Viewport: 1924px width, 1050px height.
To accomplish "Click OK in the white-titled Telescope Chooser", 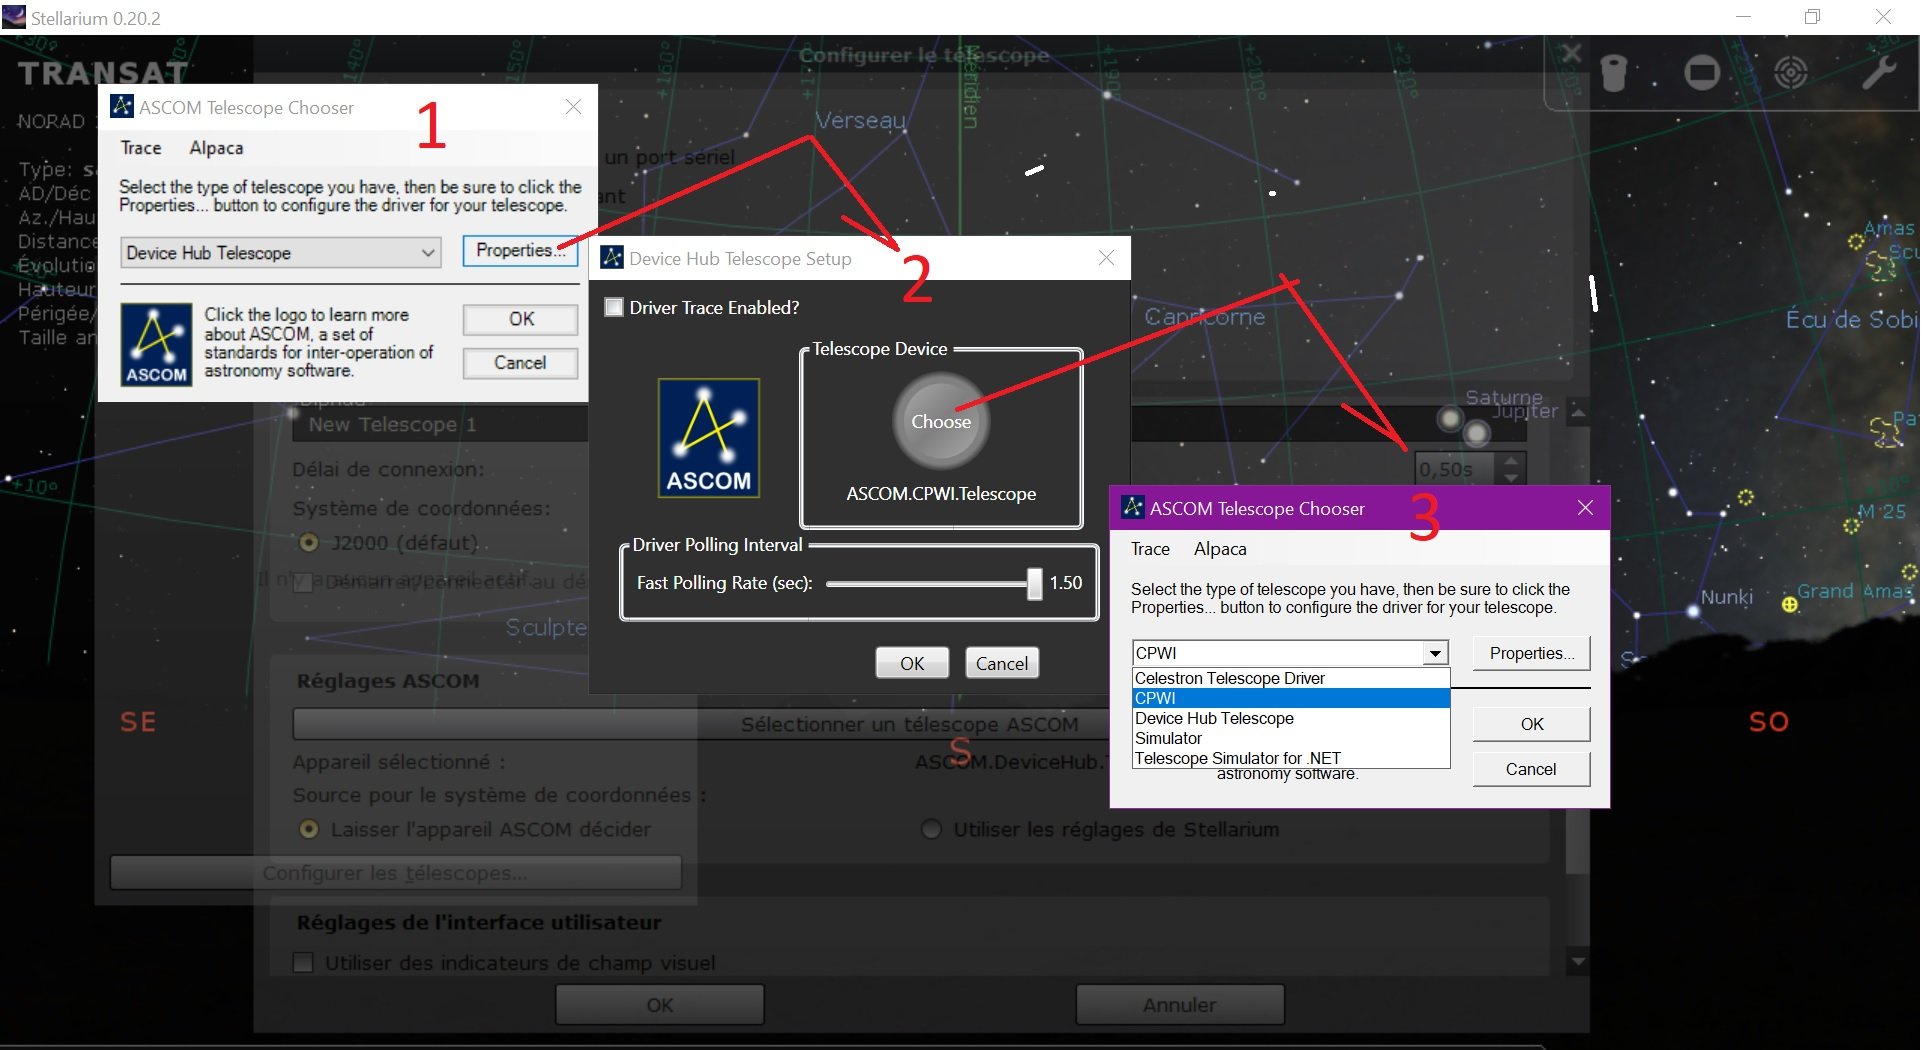I will (520, 319).
